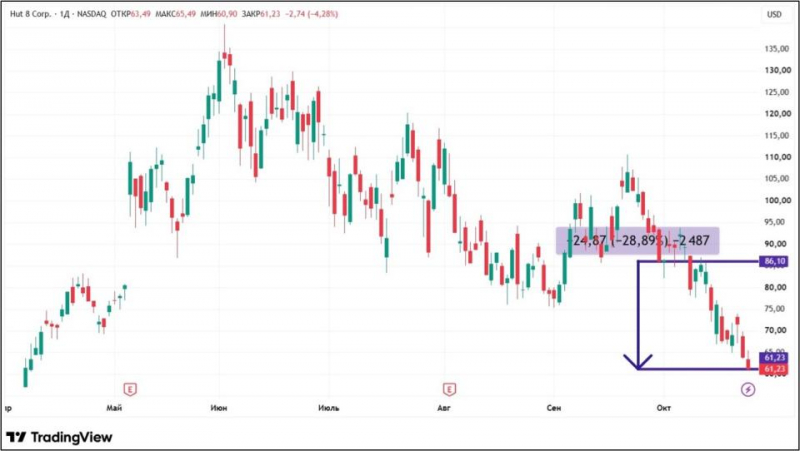This screenshot has height=451, width=800.
Task: Select the red 61,23 last price label
Action: [x=773, y=369]
